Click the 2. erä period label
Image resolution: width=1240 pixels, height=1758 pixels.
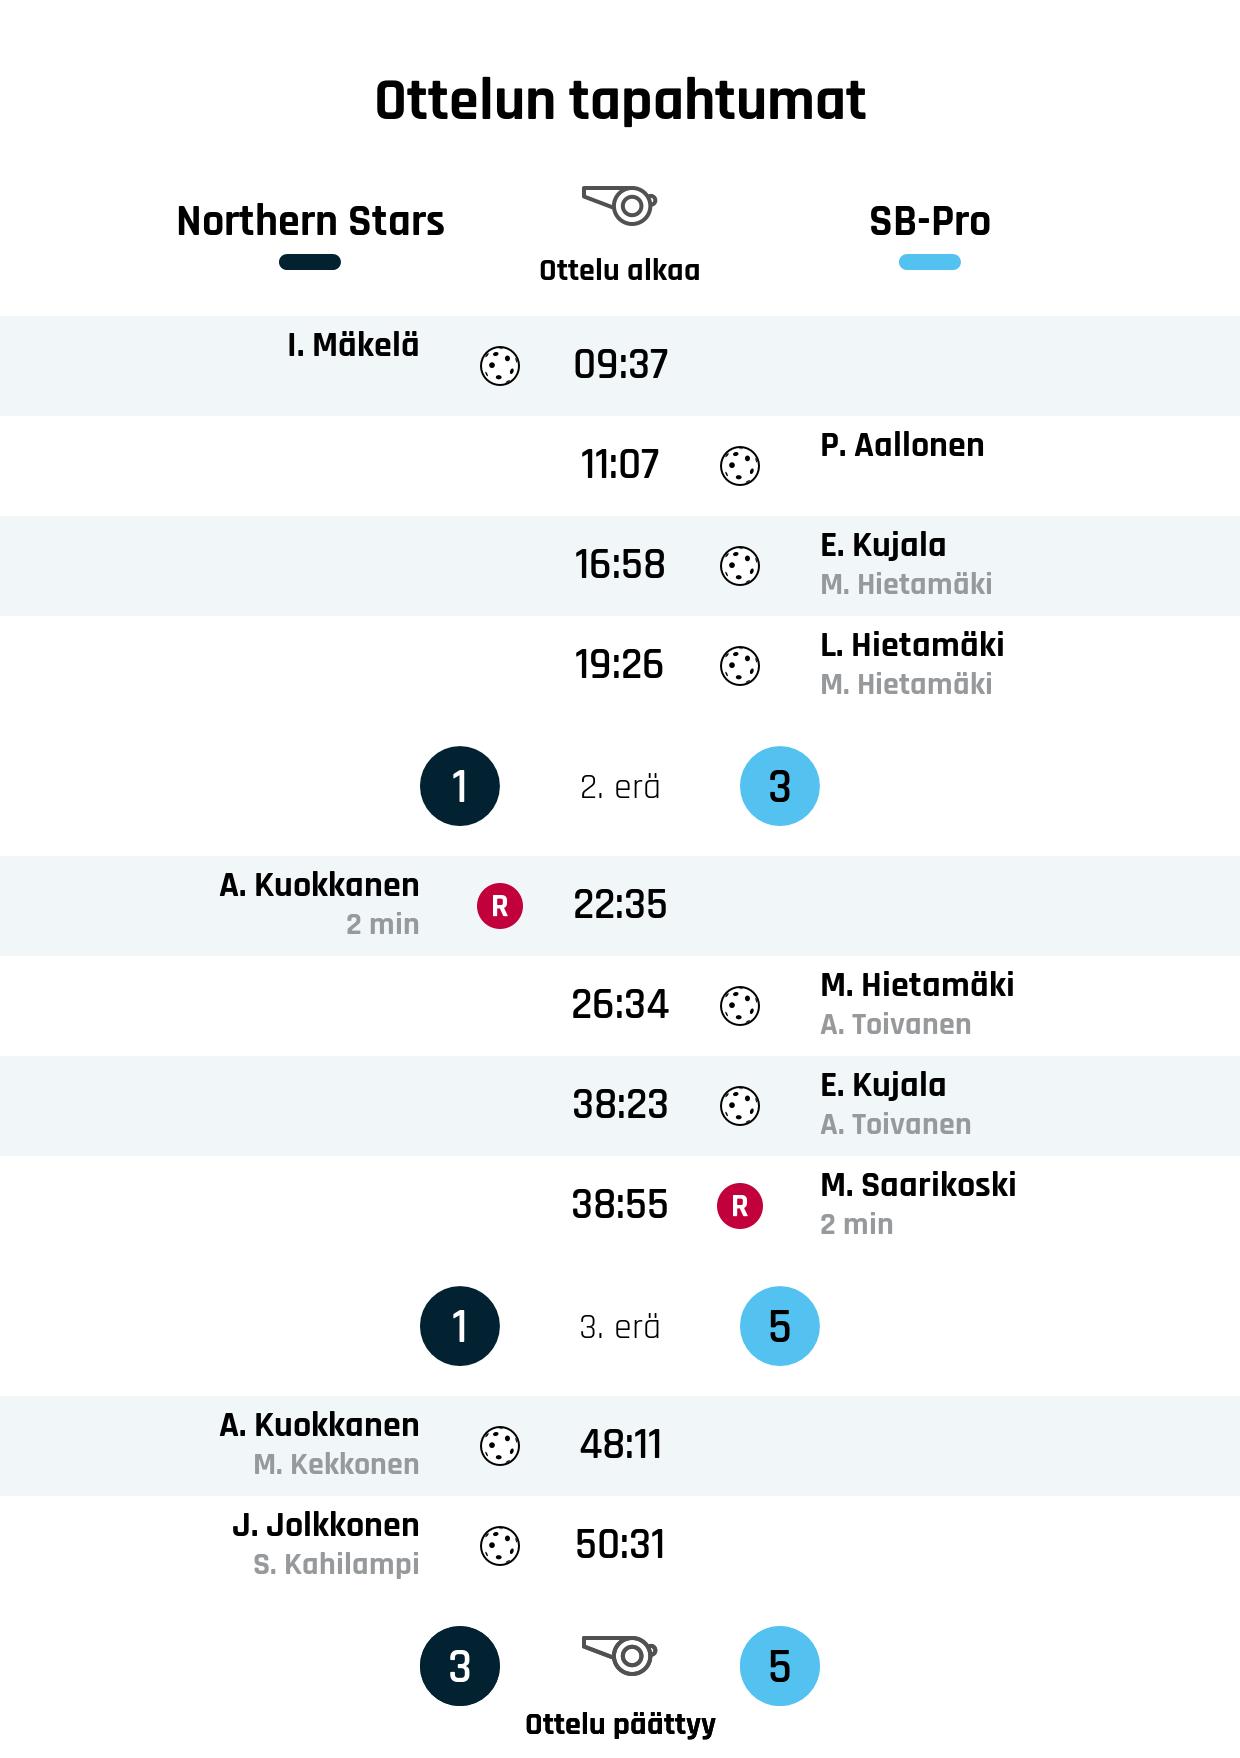[x=620, y=787]
